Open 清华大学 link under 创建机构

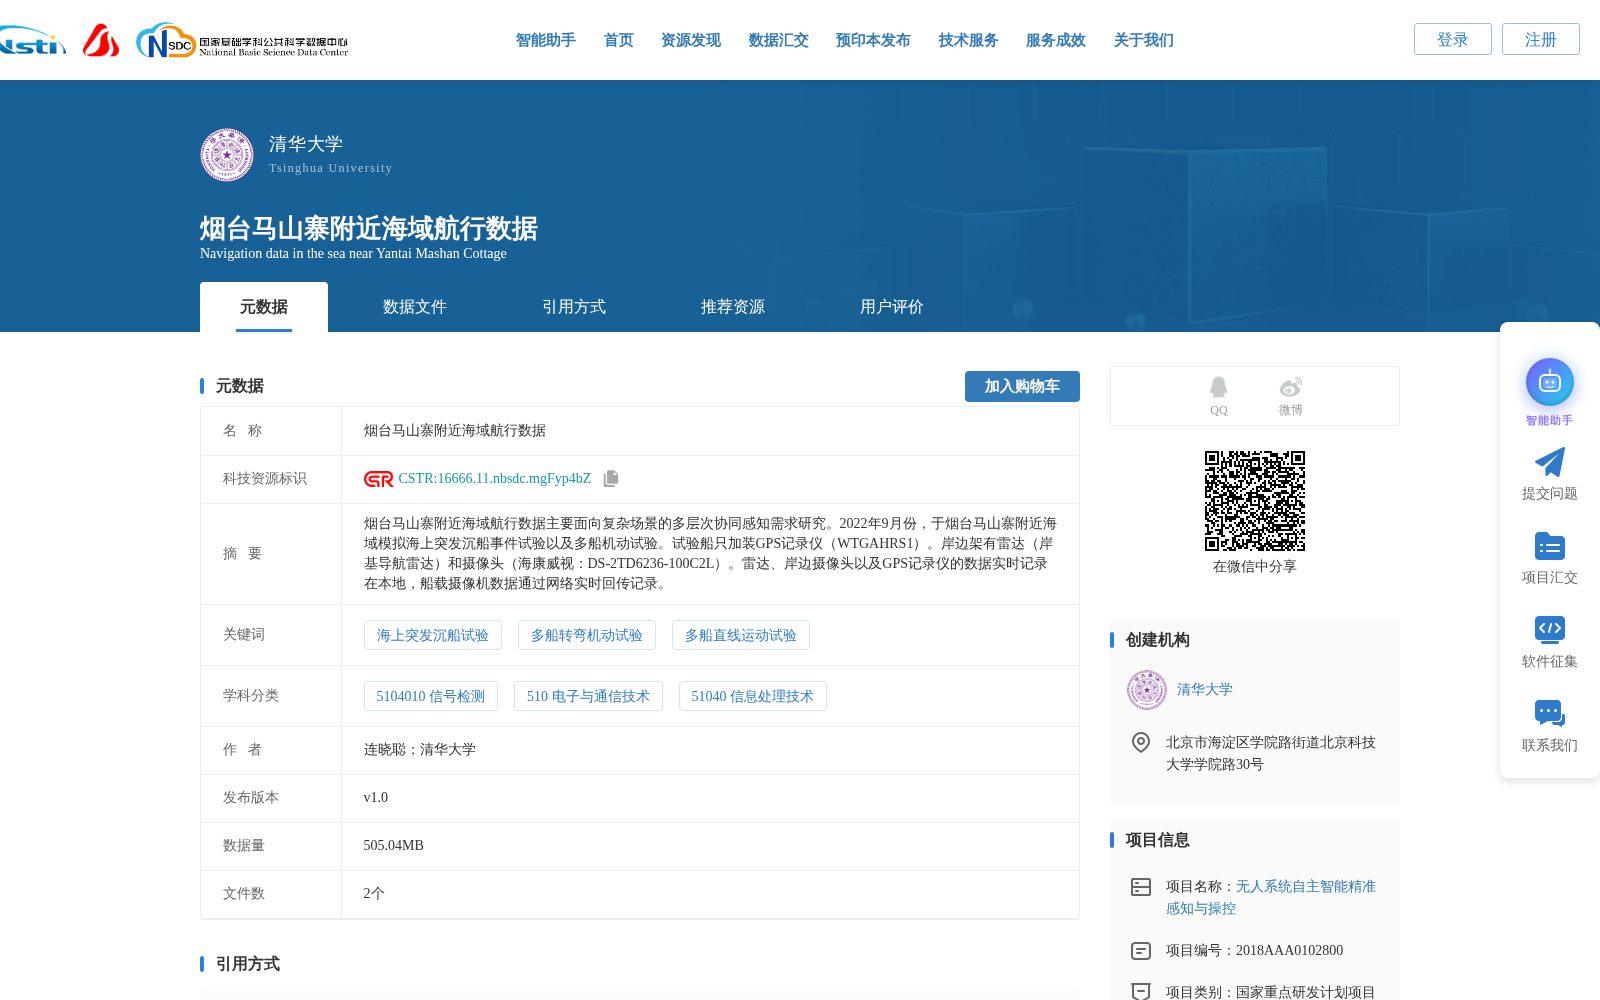(1204, 690)
